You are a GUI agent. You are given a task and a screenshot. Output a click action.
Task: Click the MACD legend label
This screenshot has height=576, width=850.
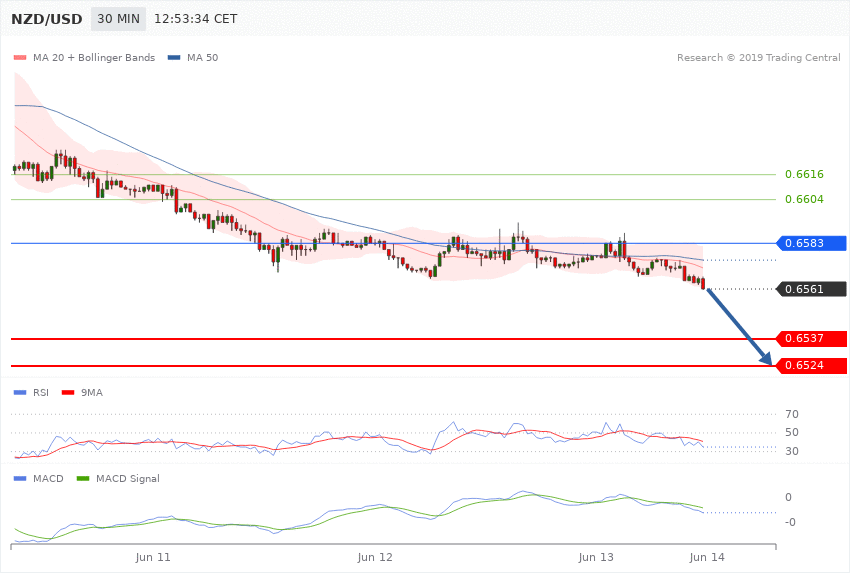coord(48,479)
